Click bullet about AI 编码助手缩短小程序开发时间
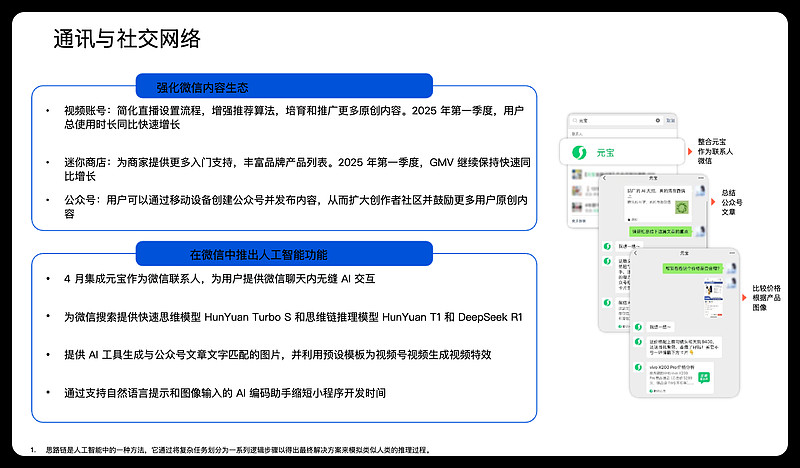Viewport: 800px width, 468px height. 224,393
